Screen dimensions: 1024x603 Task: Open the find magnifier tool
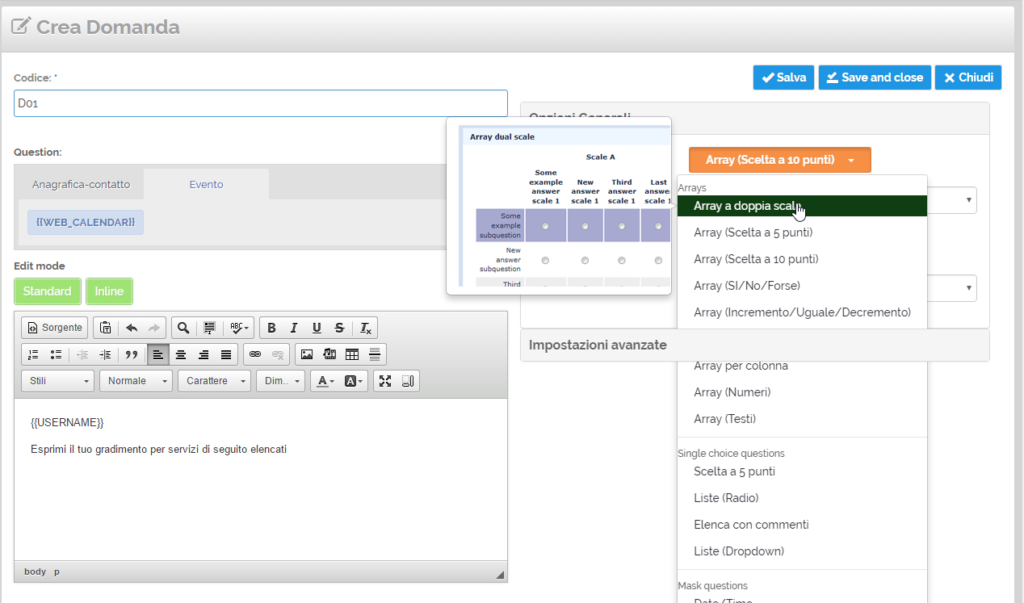pos(183,328)
